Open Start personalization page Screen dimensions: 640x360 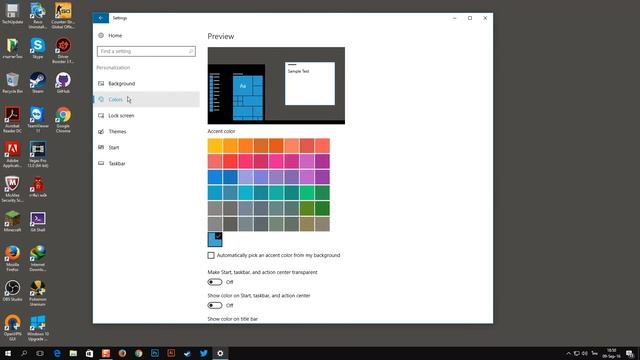[147, 147]
